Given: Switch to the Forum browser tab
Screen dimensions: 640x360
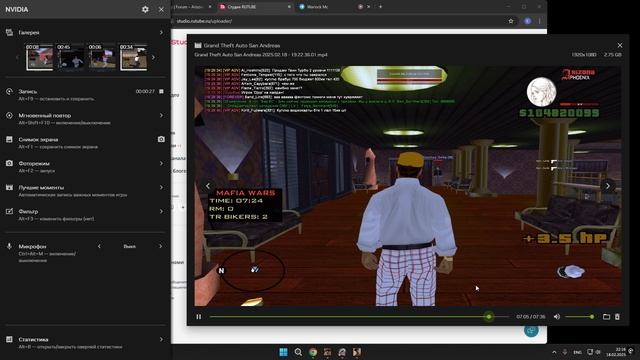Looking at the screenshot, I should [x=192, y=7].
